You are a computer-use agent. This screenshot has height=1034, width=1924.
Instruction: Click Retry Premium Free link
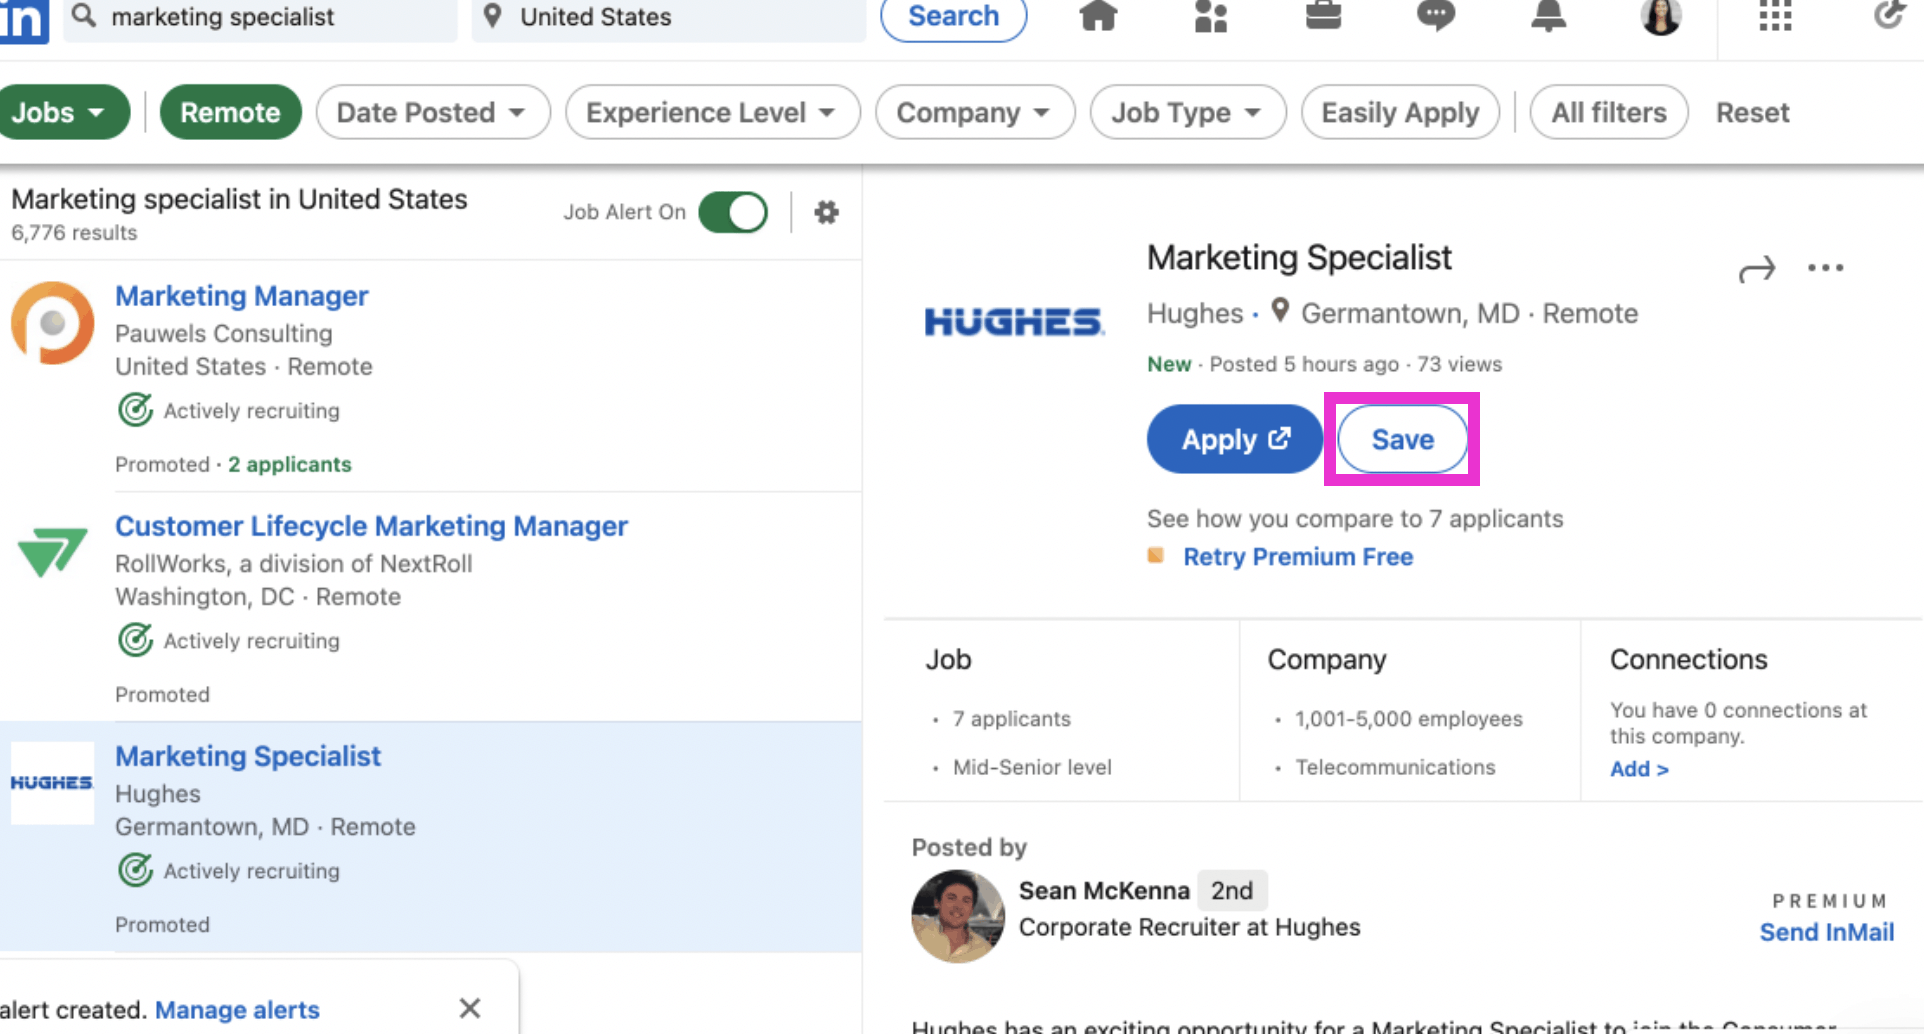tap(1298, 556)
